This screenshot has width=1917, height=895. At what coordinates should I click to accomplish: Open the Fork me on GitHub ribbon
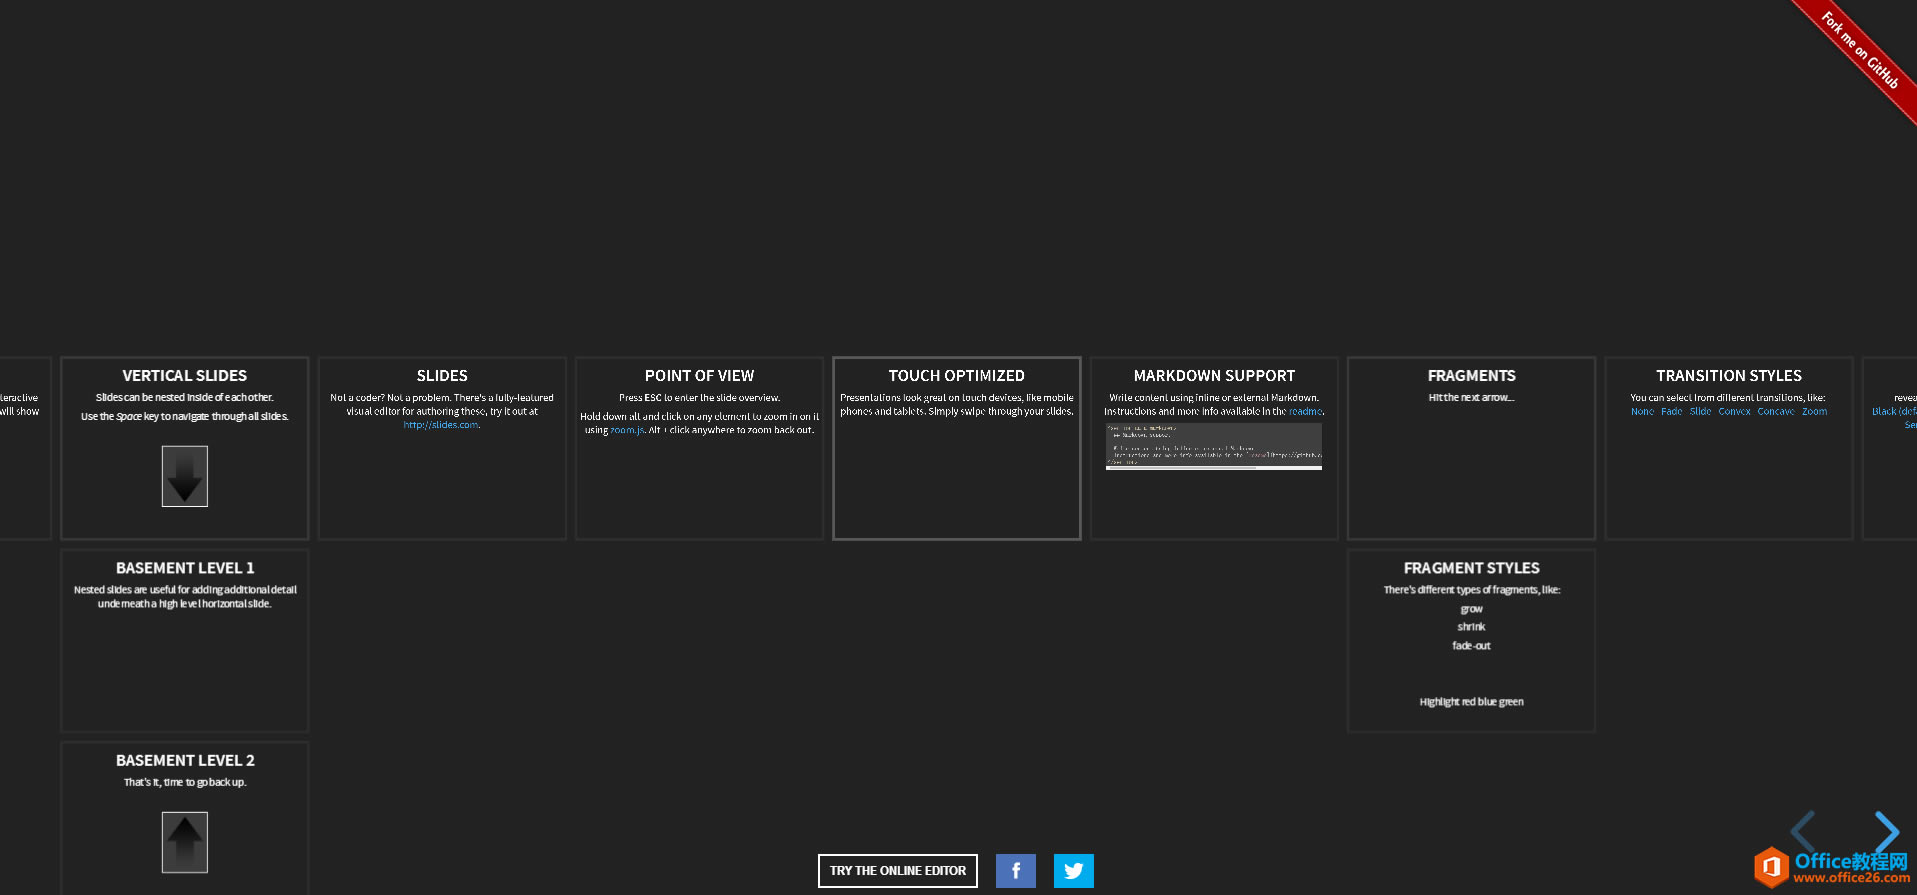pyautogui.click(x=1859, y=50)
